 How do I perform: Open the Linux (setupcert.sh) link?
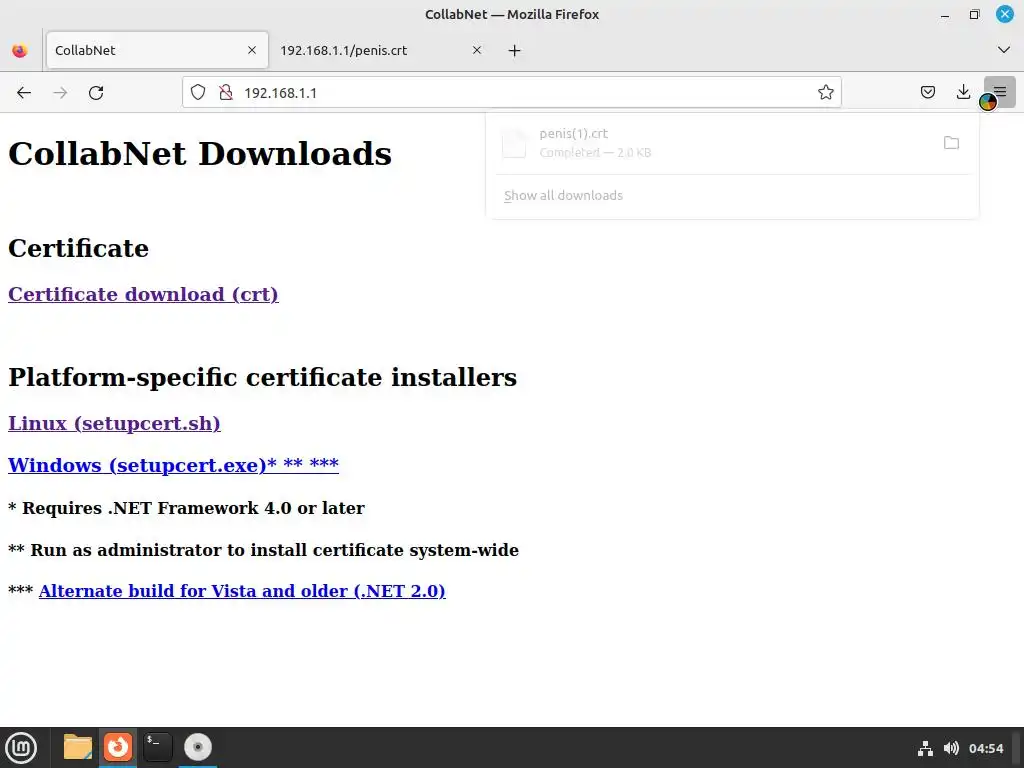[114, 423]
